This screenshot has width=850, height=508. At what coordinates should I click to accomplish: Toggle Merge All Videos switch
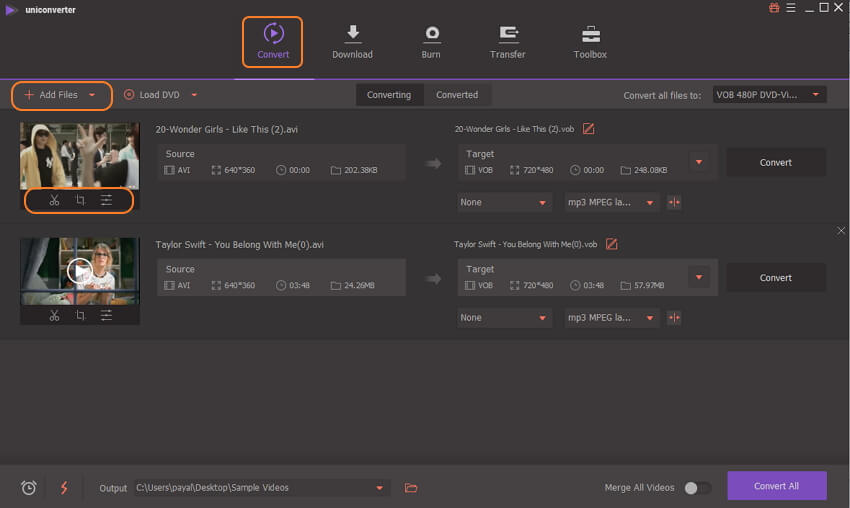point(698,488)
